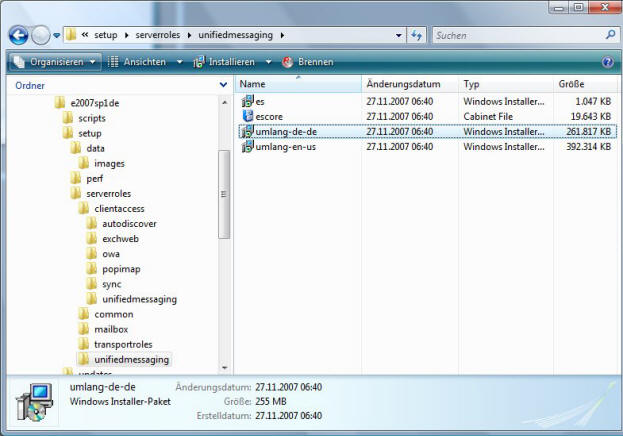Select the images folder in tree
Viewport: 623px width, 436px height.
(109, 164)
